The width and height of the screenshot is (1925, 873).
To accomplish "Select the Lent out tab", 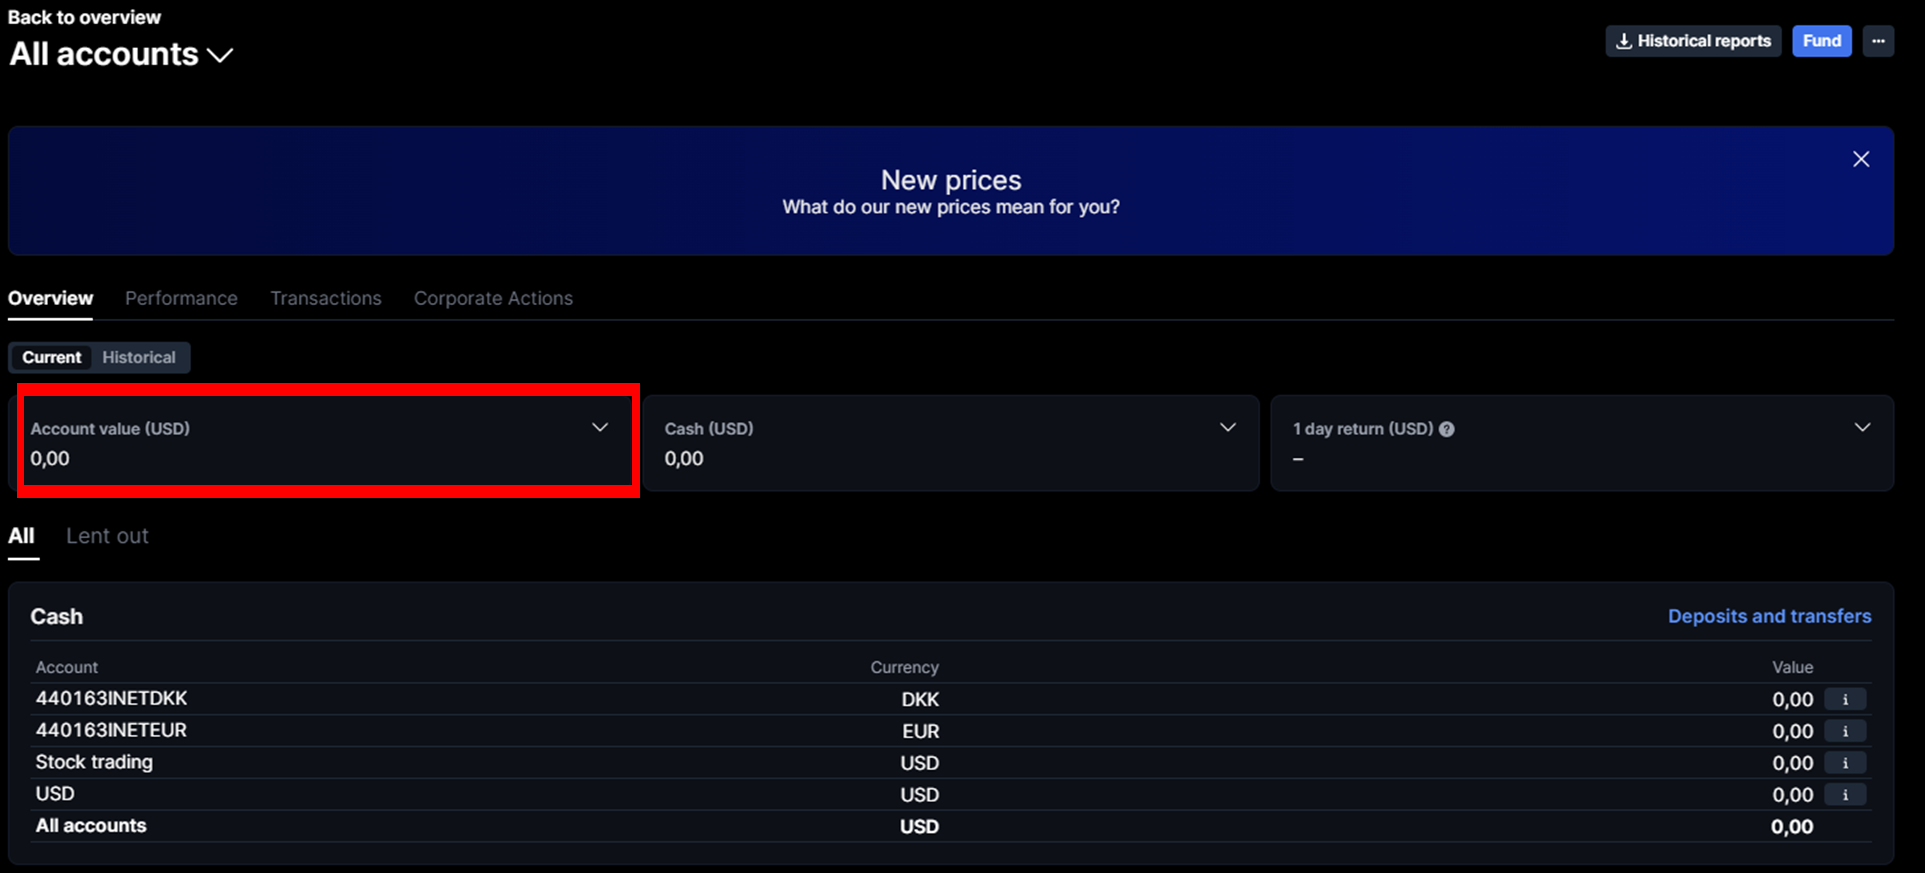I will (x=107, y=536).
